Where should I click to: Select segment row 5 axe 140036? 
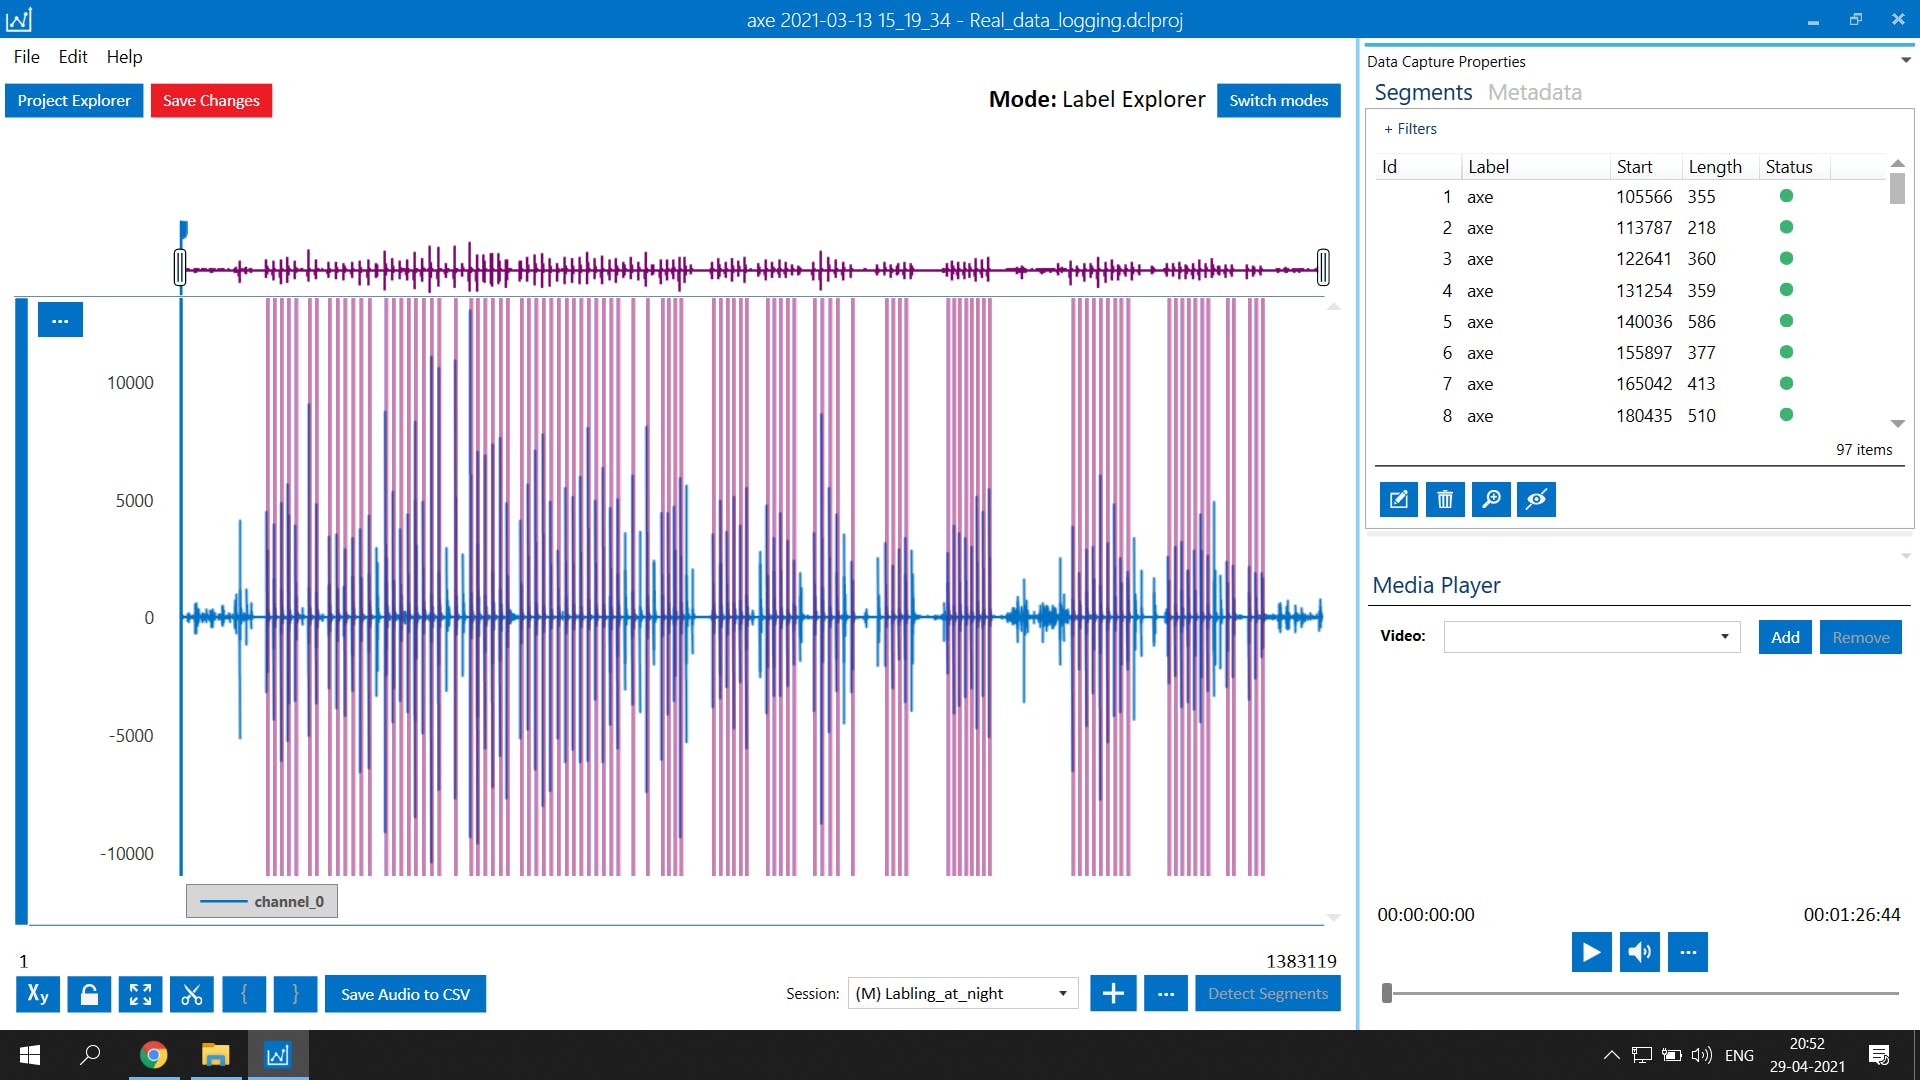(1630, 322)
